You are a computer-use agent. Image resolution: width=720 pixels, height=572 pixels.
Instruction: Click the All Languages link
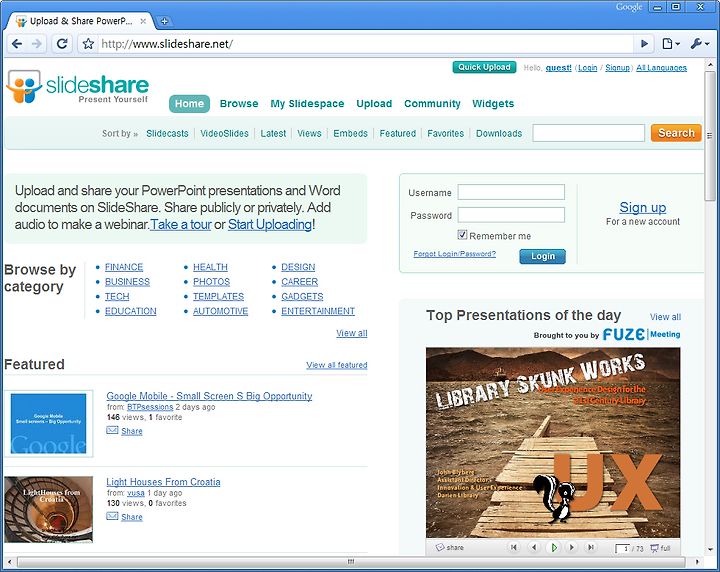pyautogui.click(x=661, y=68)
